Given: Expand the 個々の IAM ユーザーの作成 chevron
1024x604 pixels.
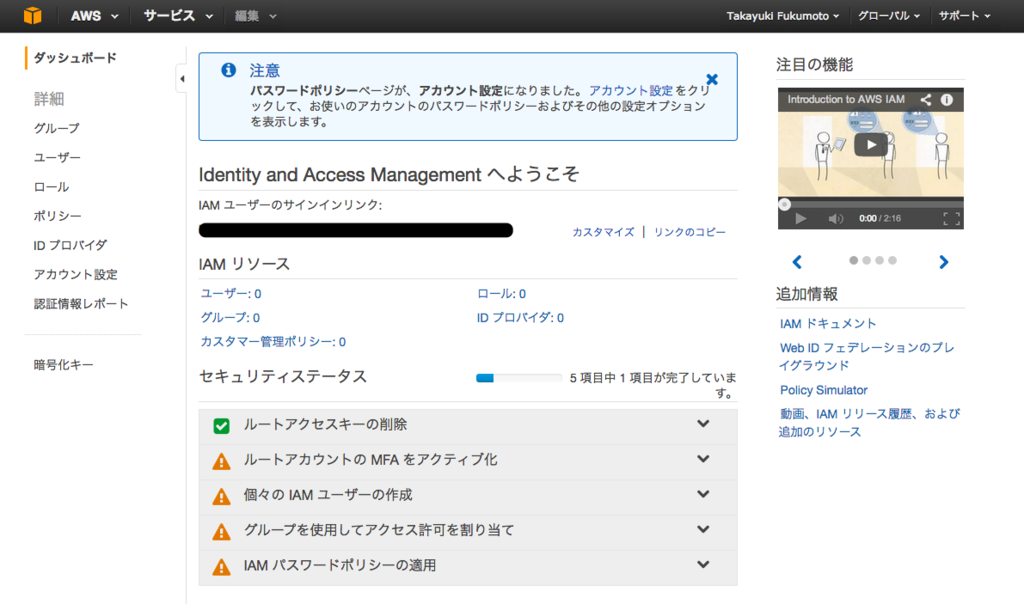Looking at the screenshot, I should pyautogui.click(x=703, y=494).
